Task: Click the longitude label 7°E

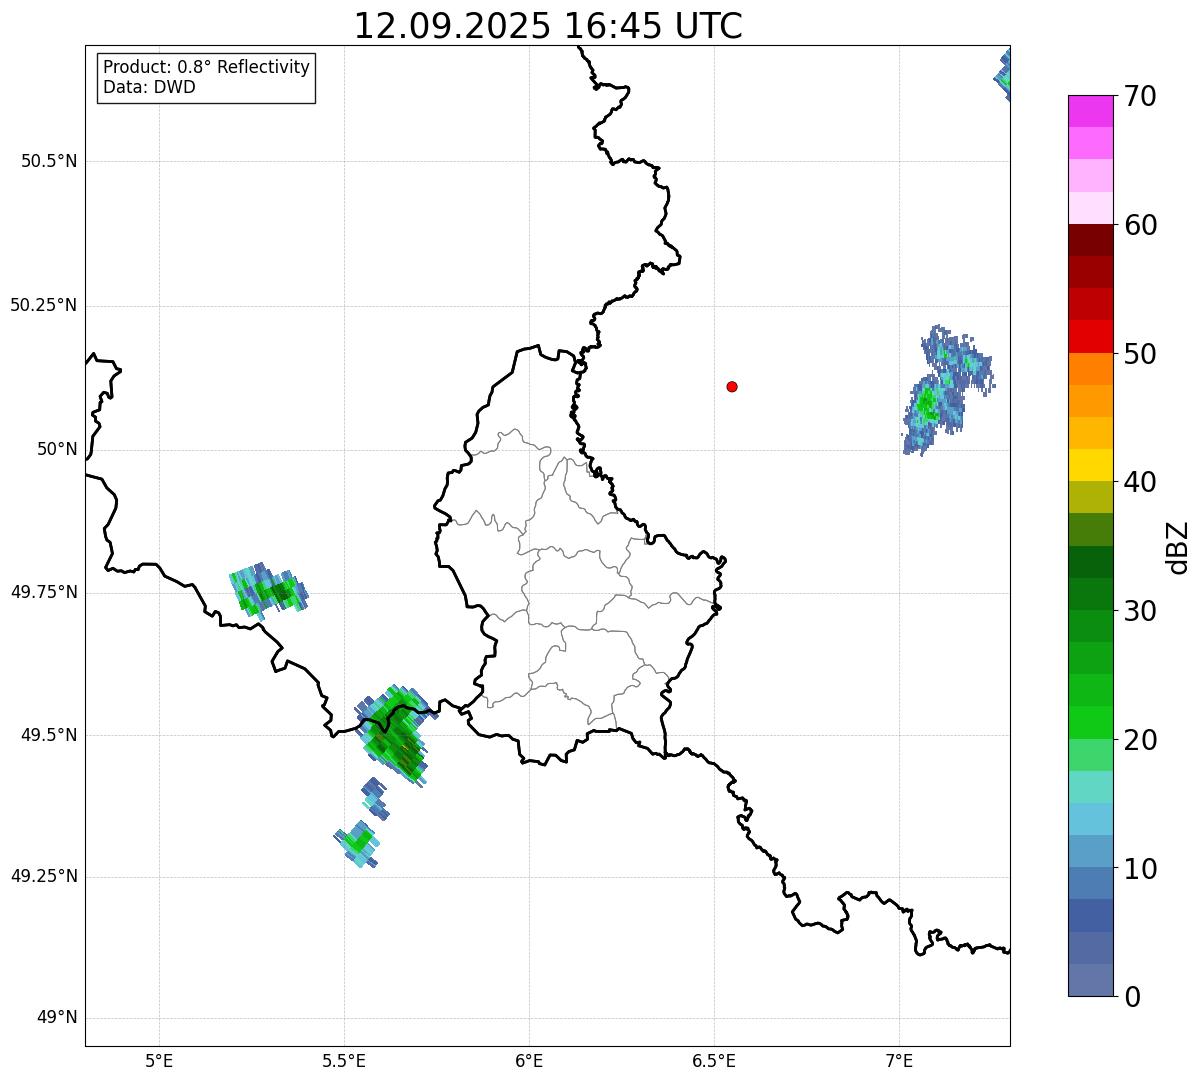Action: (x=899, y=1060)
